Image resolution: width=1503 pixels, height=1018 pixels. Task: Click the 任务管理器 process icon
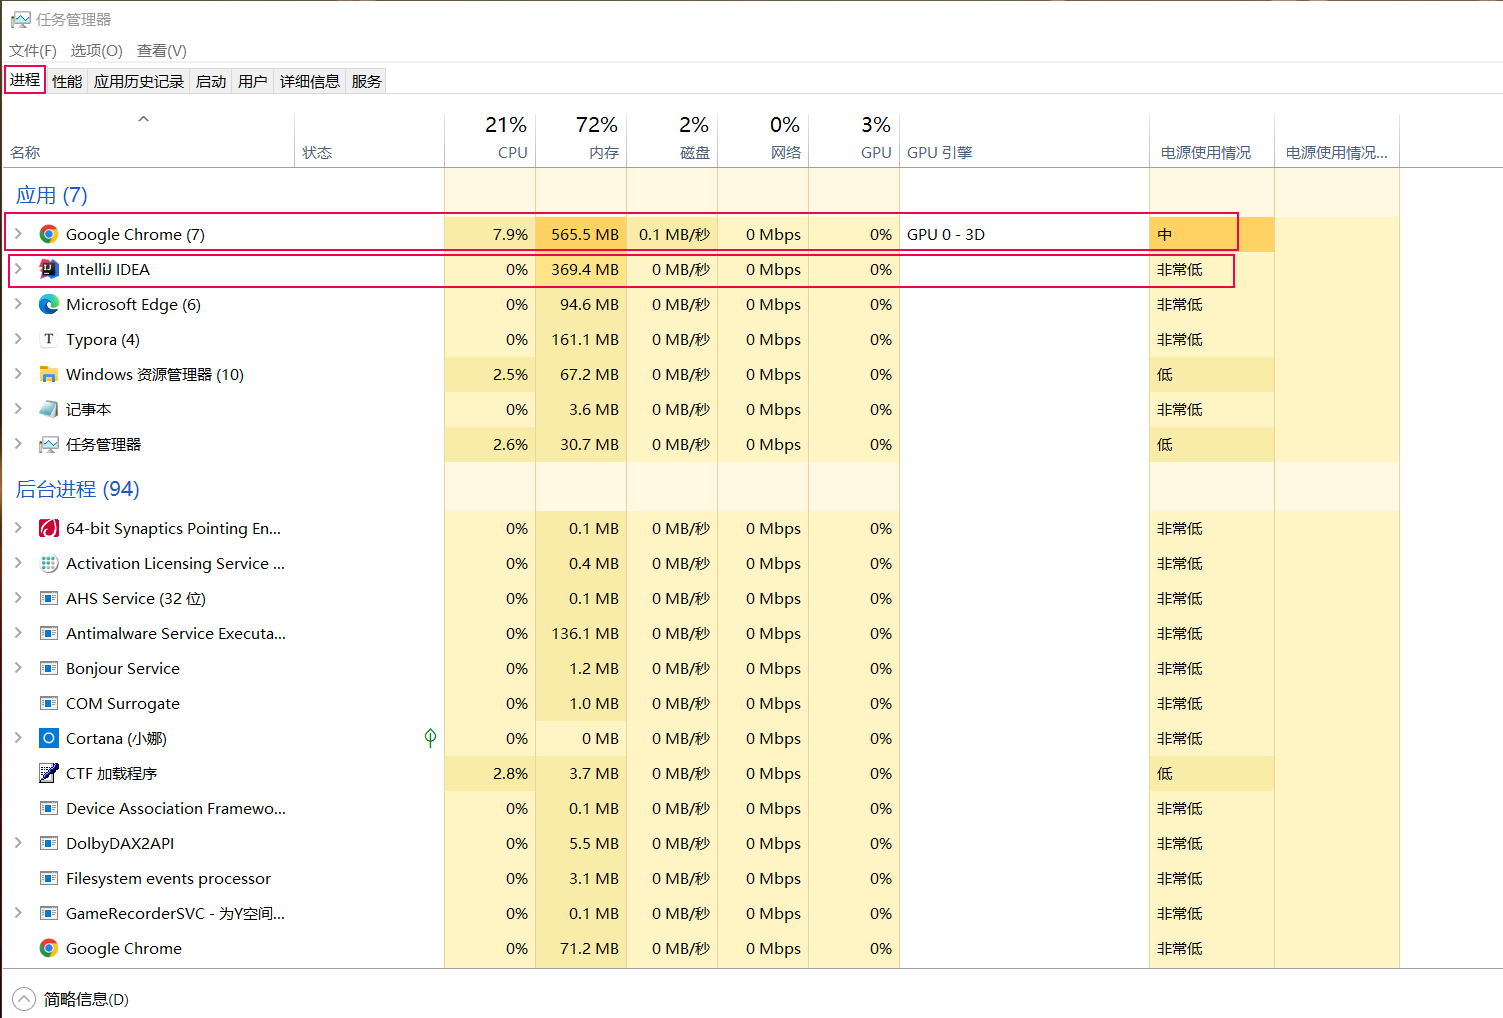[48, 444]
